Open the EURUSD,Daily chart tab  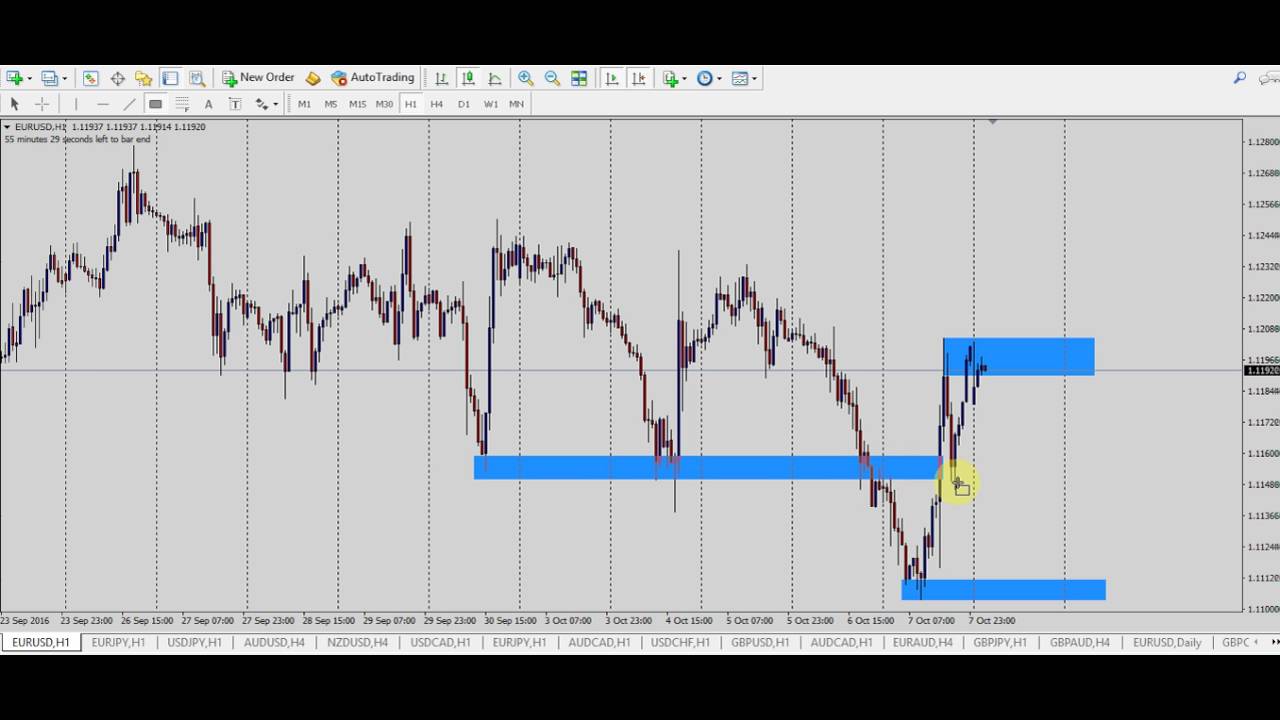click(1167, 642)
